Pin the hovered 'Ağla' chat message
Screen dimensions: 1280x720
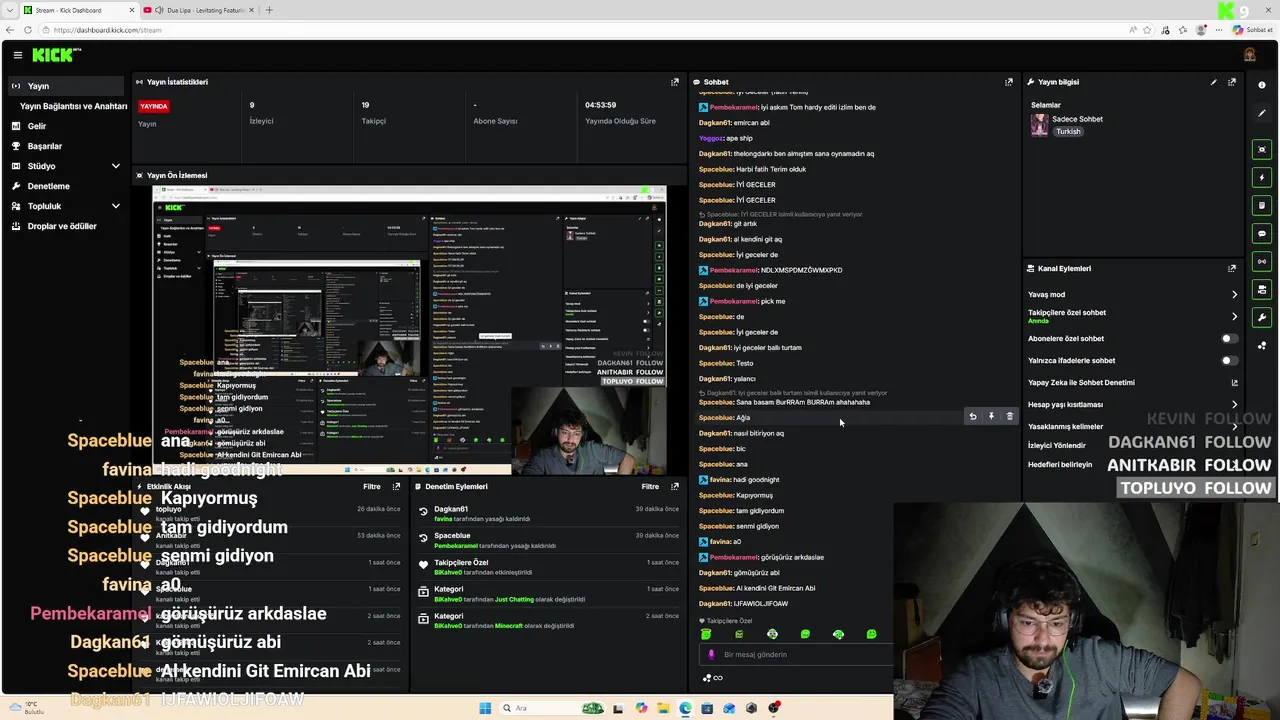[991, 417]
